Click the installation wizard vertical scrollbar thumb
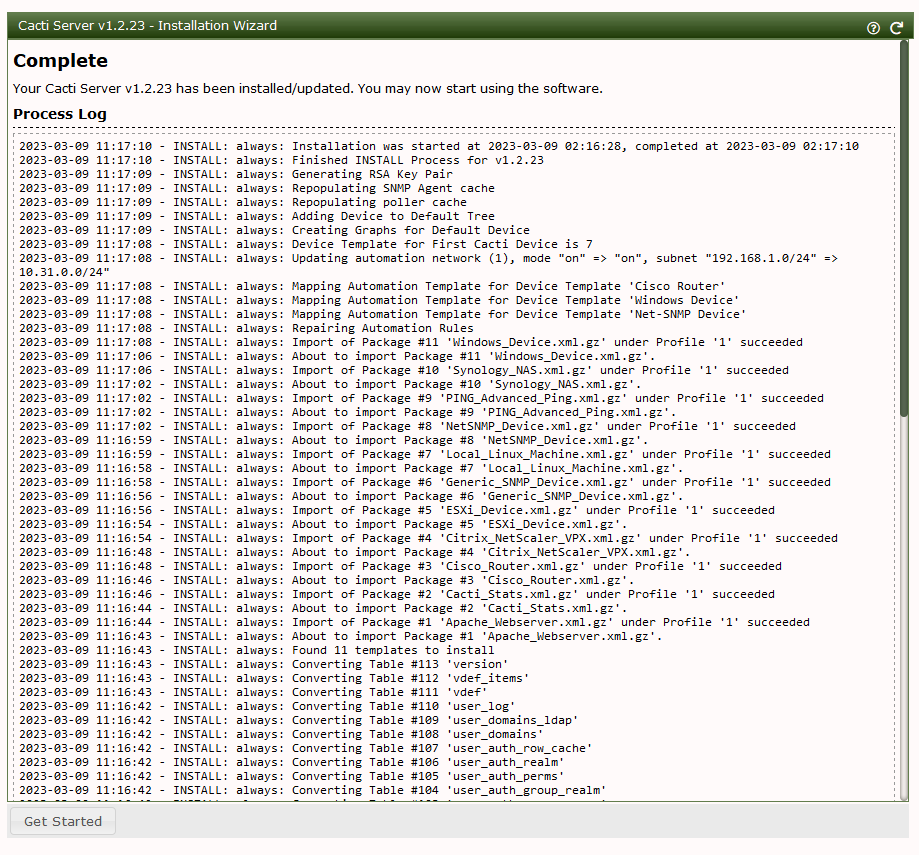The height and width of the screenshot is (855, 919). (904, 229)
